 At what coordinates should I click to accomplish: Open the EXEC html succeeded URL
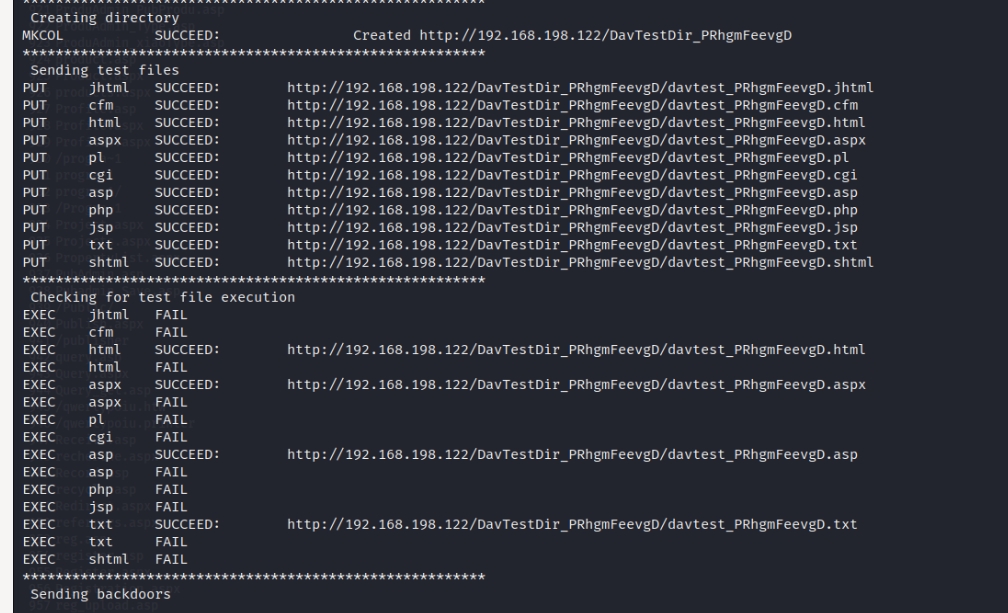coord(576,349)
